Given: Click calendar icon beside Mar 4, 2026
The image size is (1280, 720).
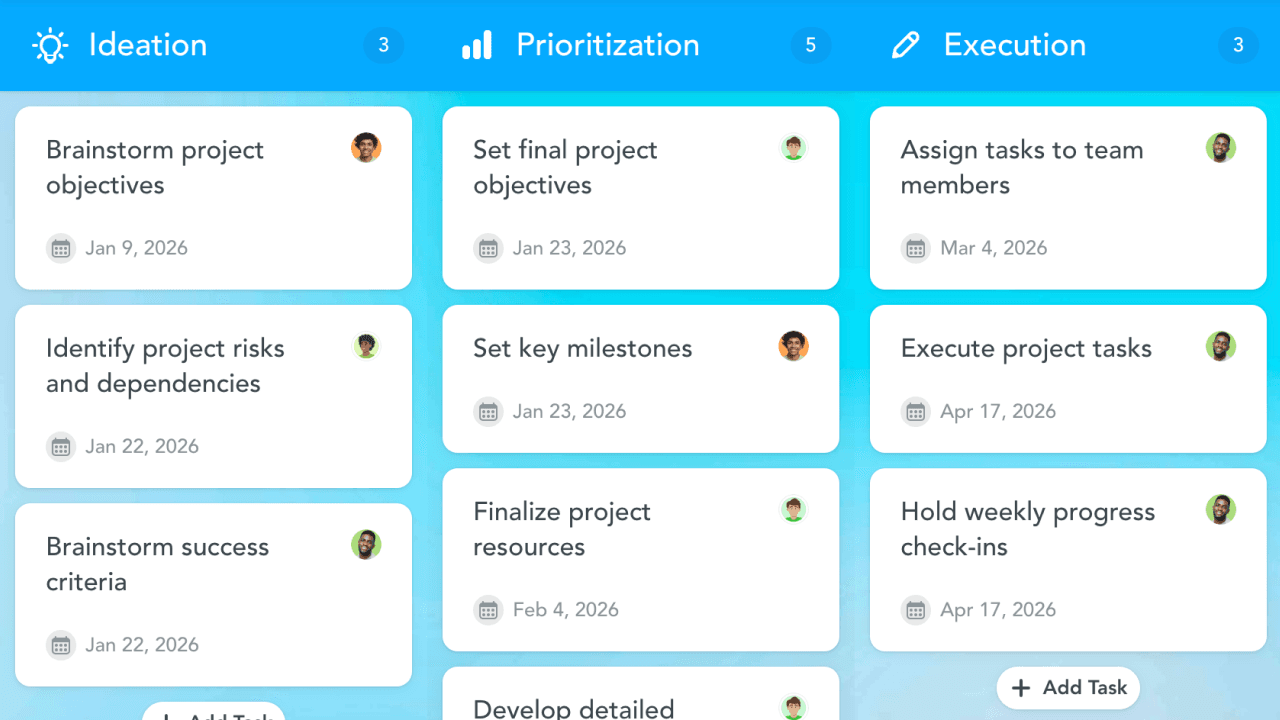Looking at the screenshot, I should click(x=916, y=248).
